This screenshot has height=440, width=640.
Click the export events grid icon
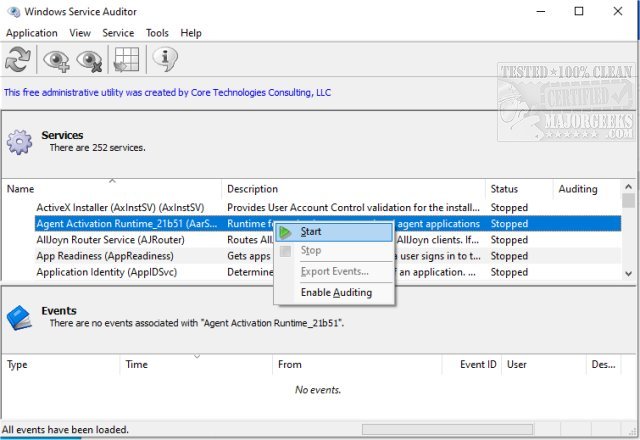[125, 60]
